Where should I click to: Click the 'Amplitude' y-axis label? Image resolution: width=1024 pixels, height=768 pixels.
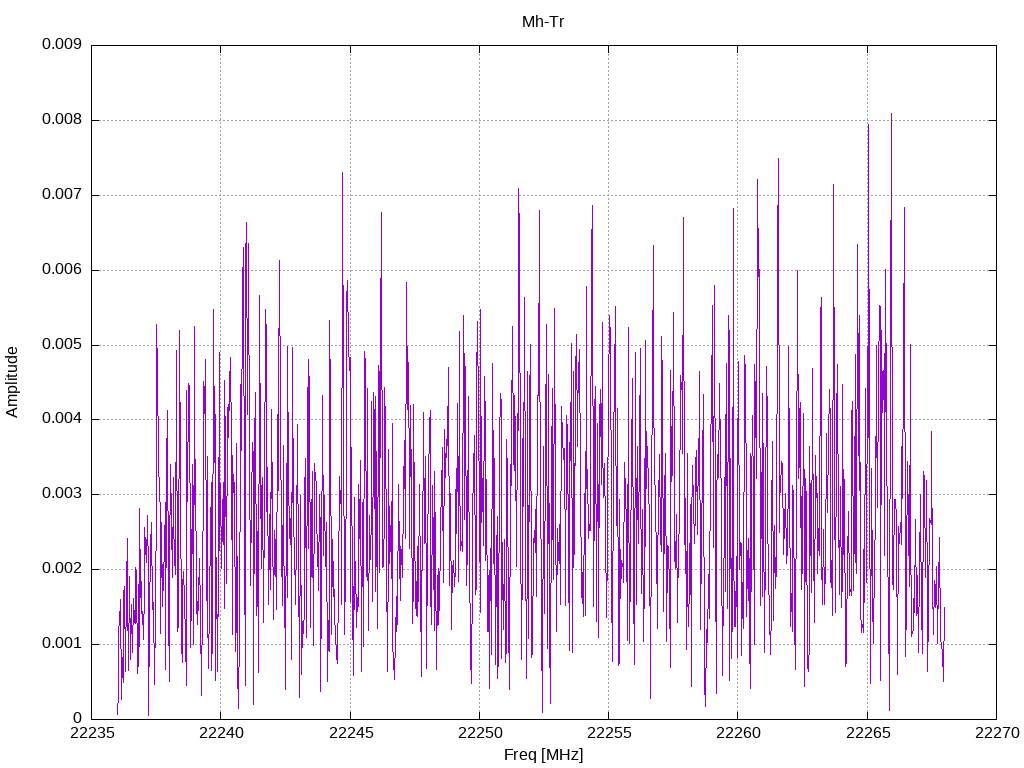point(12,382)
